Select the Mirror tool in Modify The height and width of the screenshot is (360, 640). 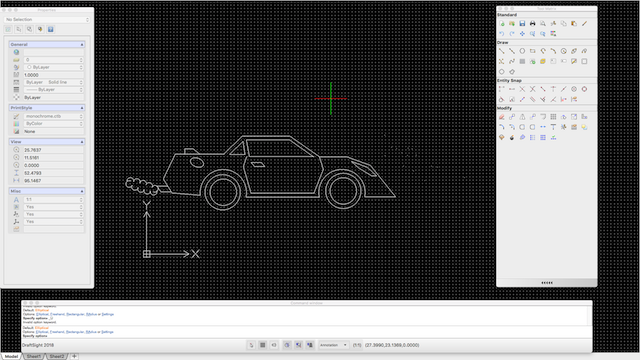pyautogui.click(x=522, y=117)
